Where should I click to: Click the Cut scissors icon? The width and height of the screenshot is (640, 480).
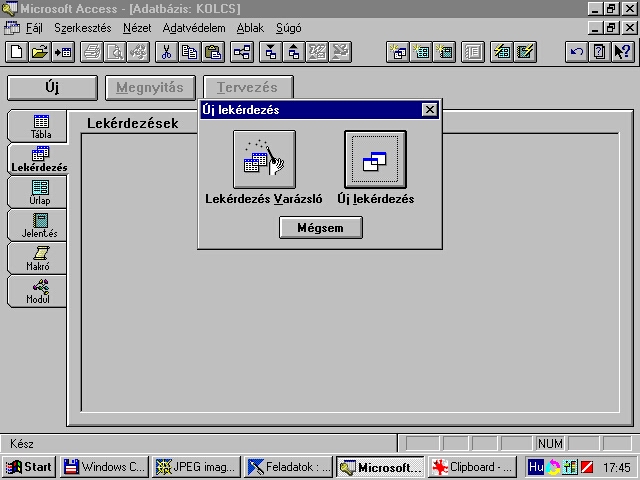point(167,52)
